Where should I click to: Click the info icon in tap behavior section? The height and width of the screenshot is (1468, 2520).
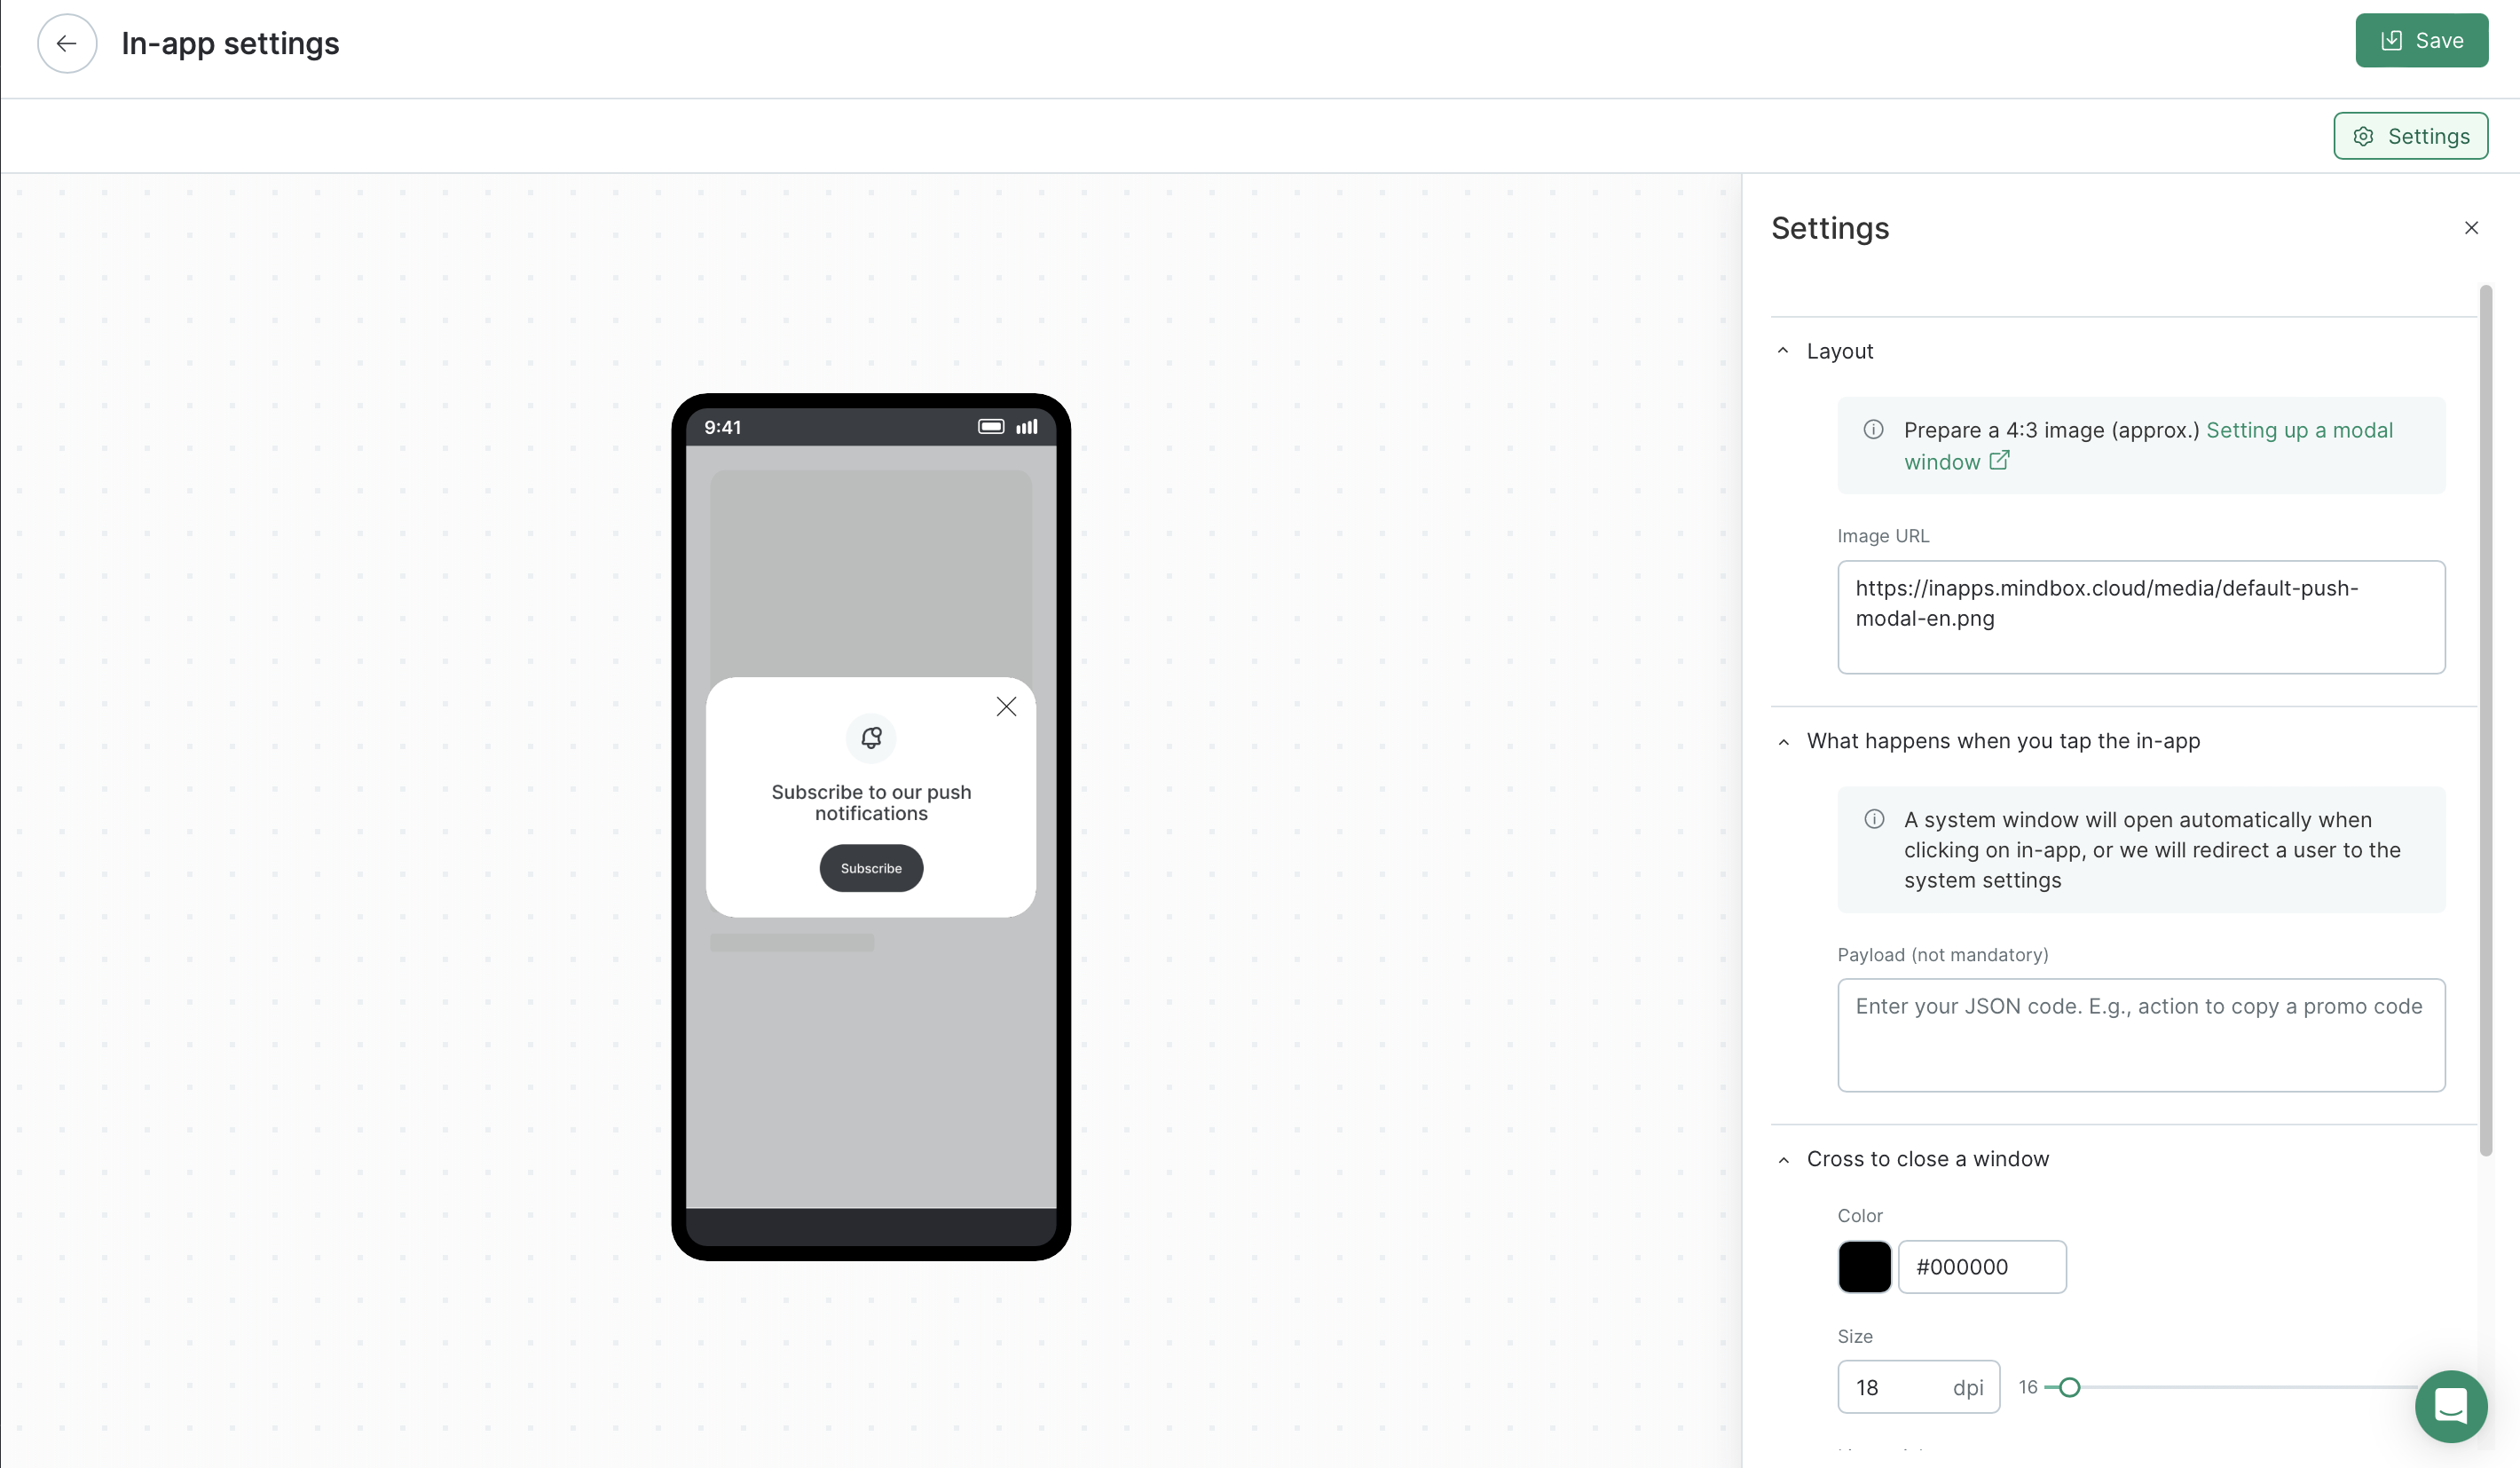coord(1874,819)
